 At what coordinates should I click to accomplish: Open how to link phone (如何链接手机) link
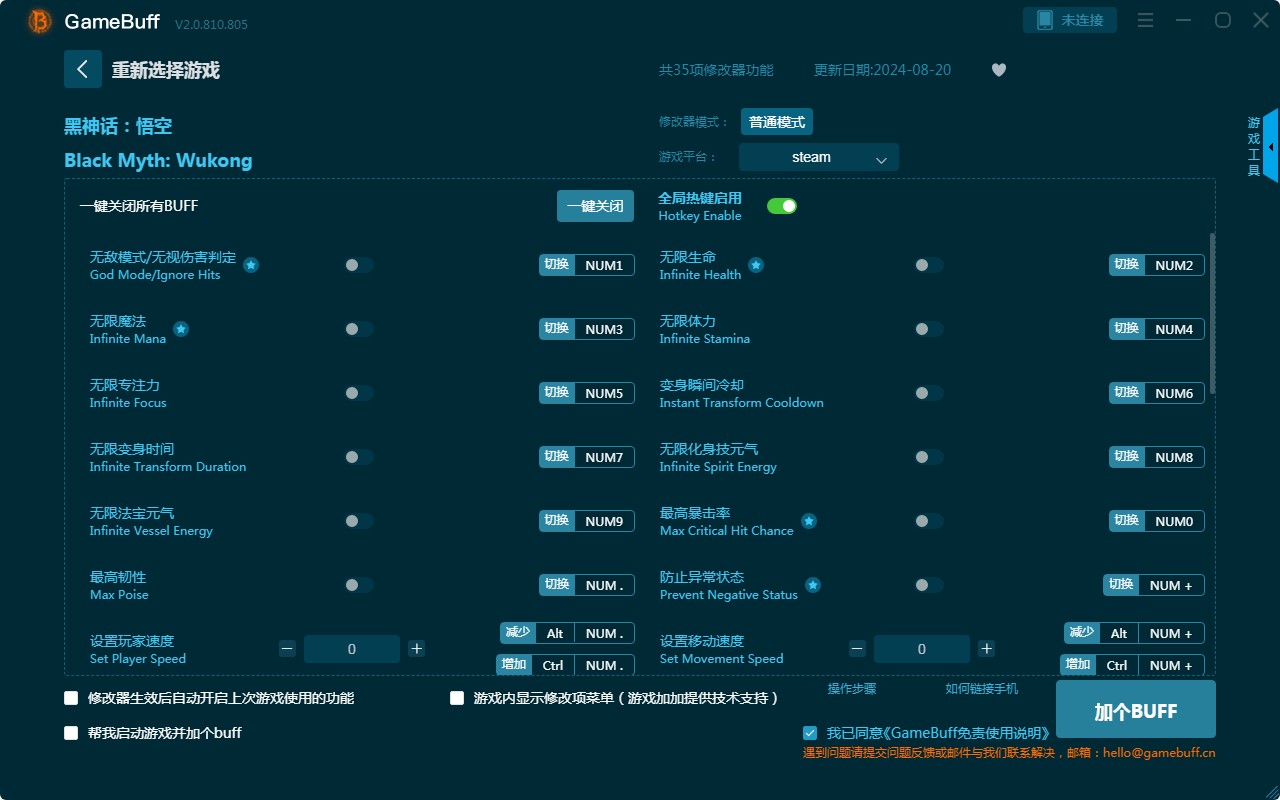click(x=982, y=689)
